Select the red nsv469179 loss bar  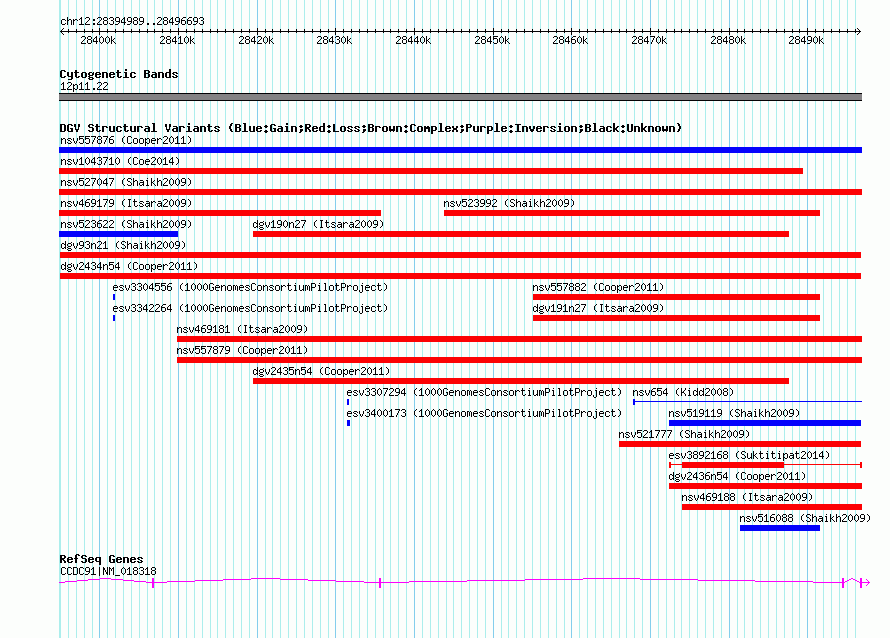(220, 213)
